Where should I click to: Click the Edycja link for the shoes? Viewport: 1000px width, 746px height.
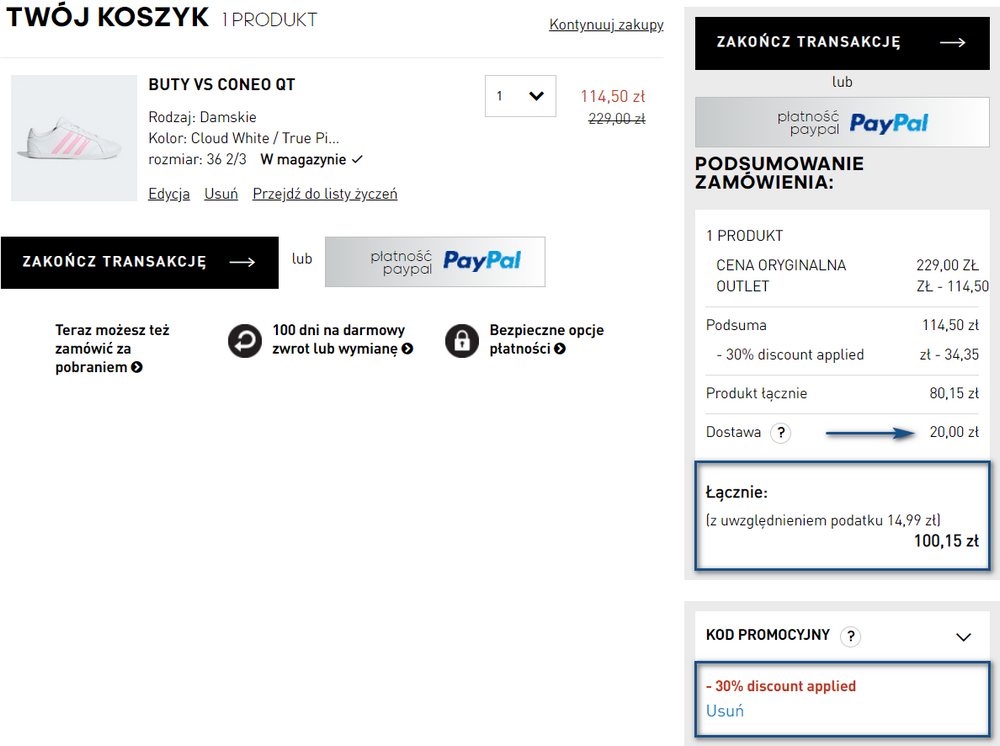(169, 194)
